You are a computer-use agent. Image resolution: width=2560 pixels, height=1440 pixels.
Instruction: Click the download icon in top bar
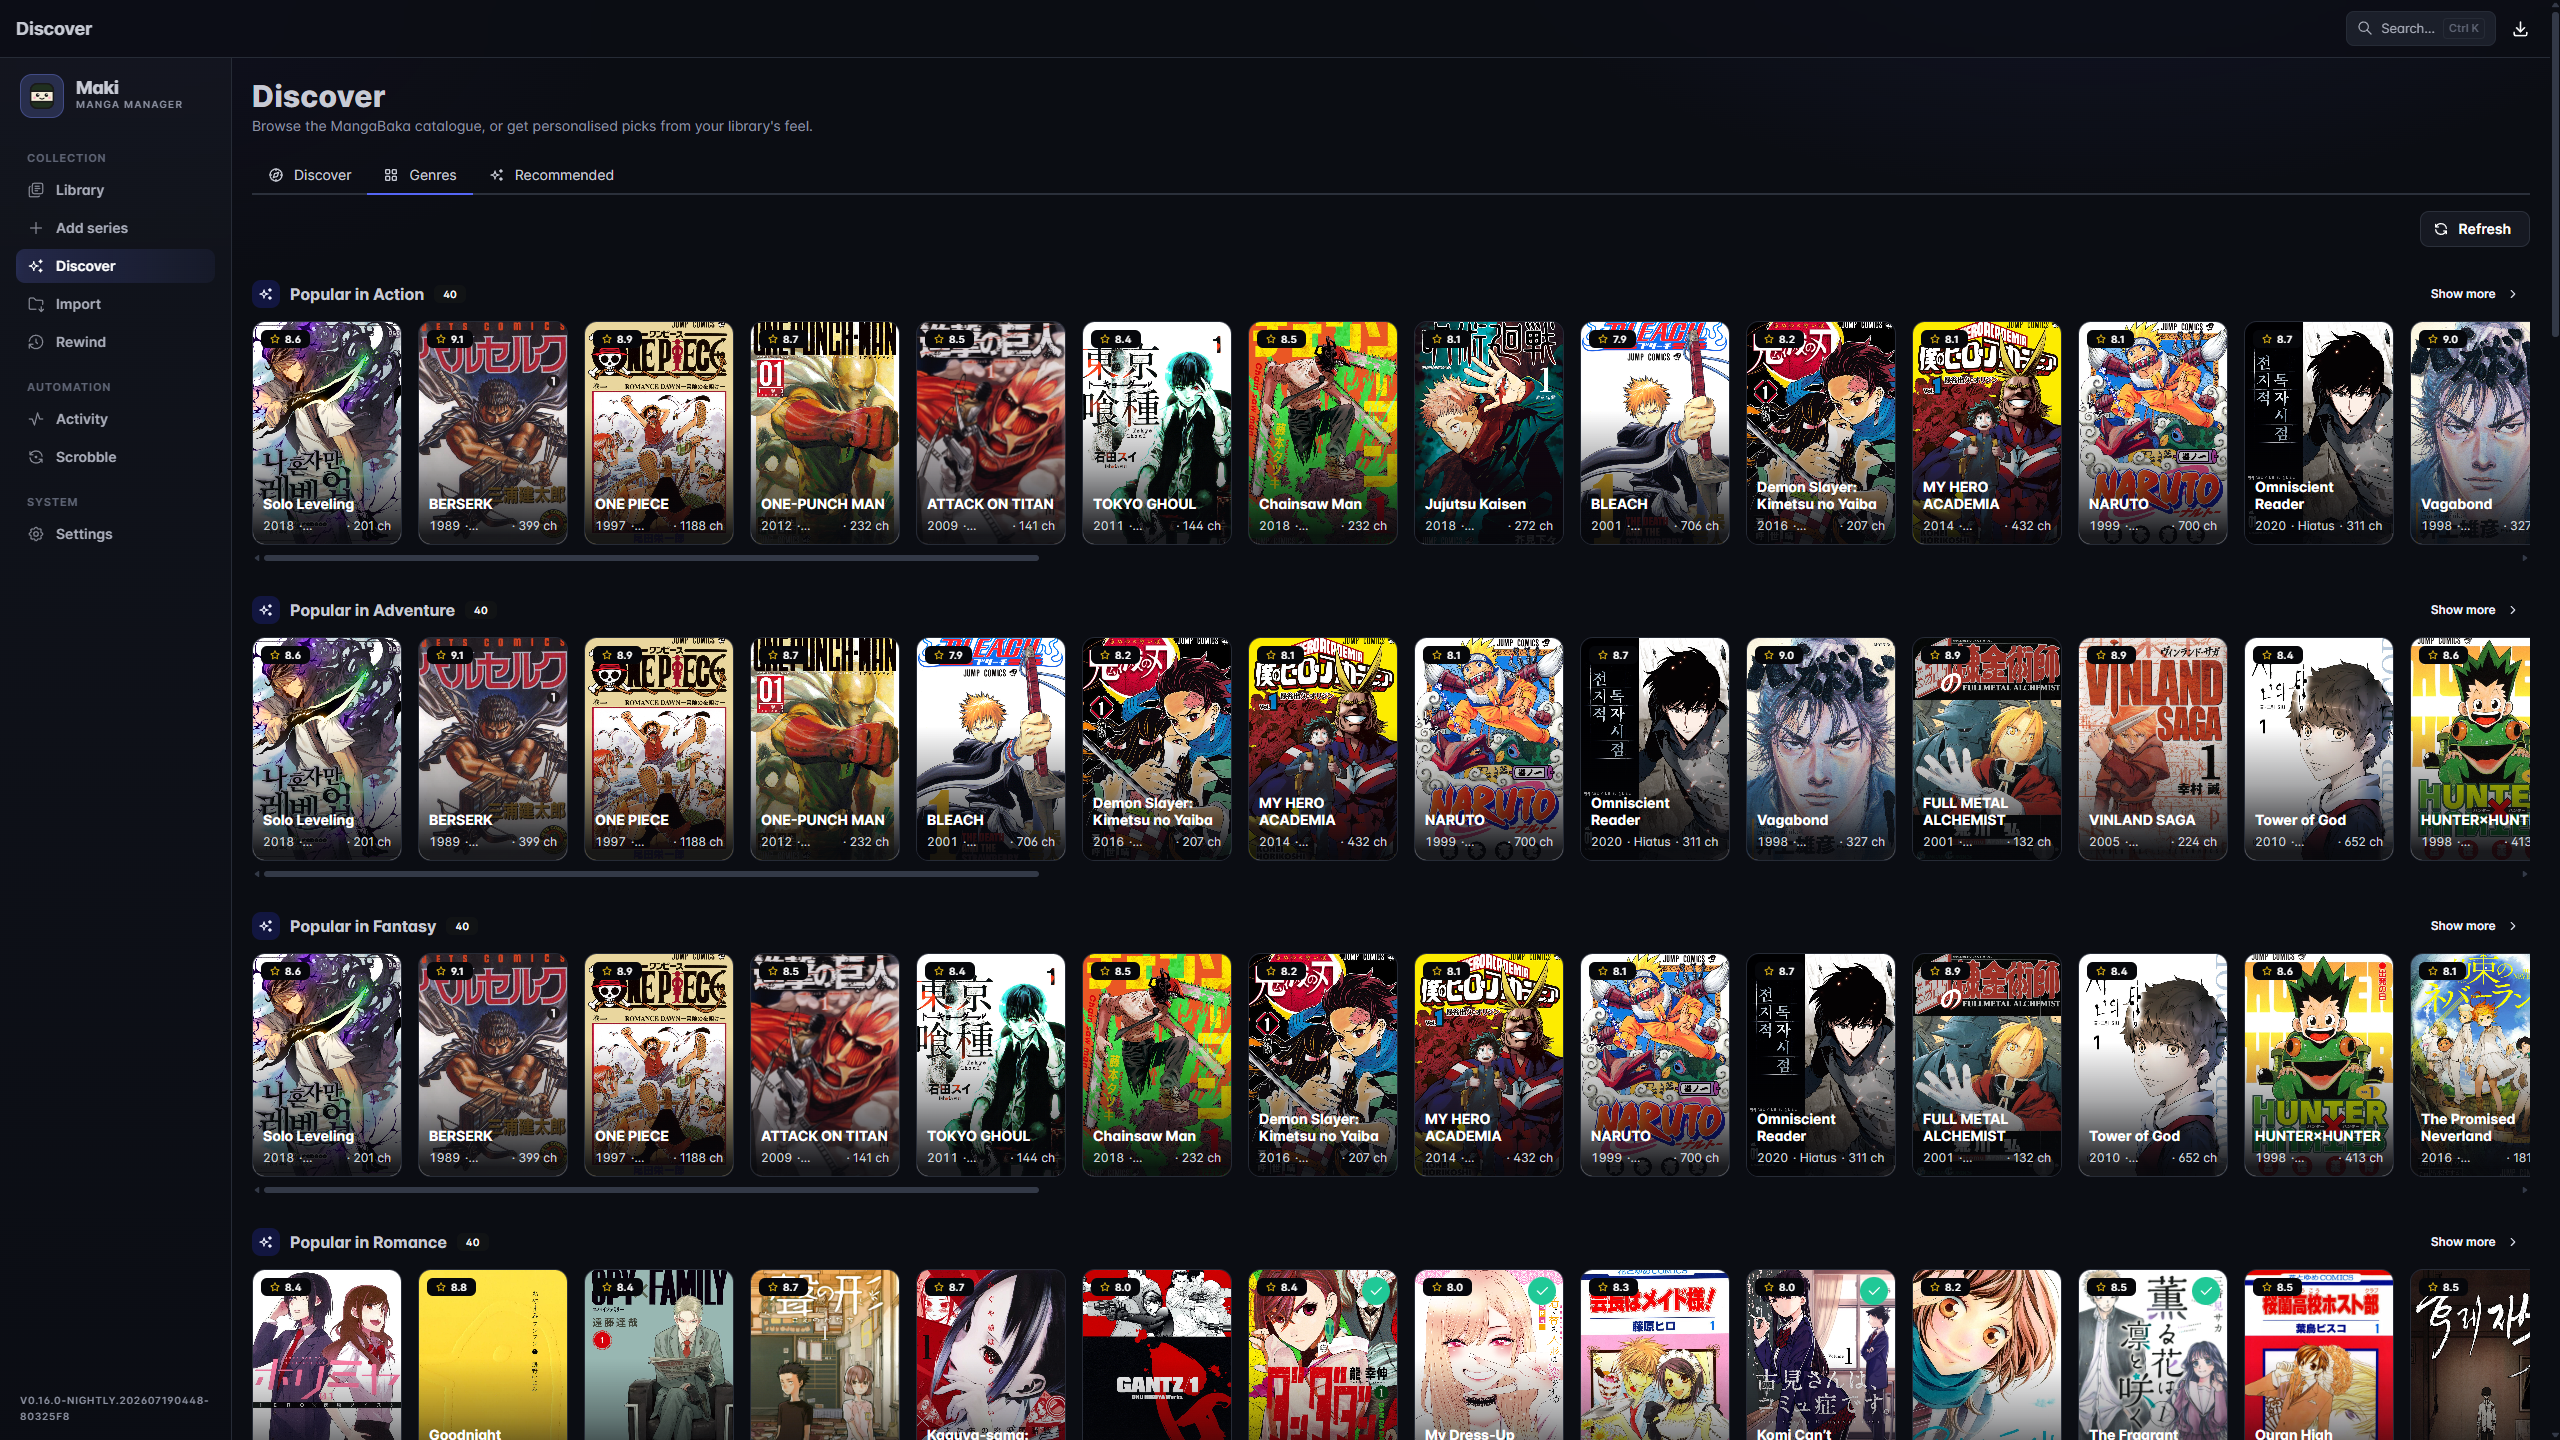click(2521, 29)
